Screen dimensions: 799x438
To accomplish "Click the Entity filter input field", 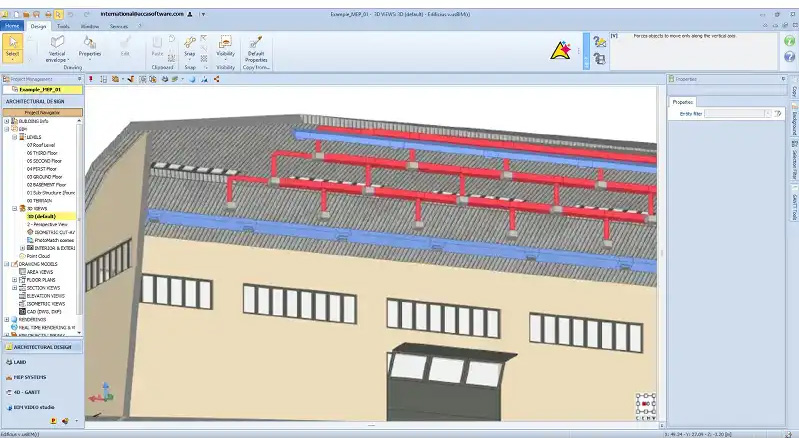I will (x=739, y=114).
